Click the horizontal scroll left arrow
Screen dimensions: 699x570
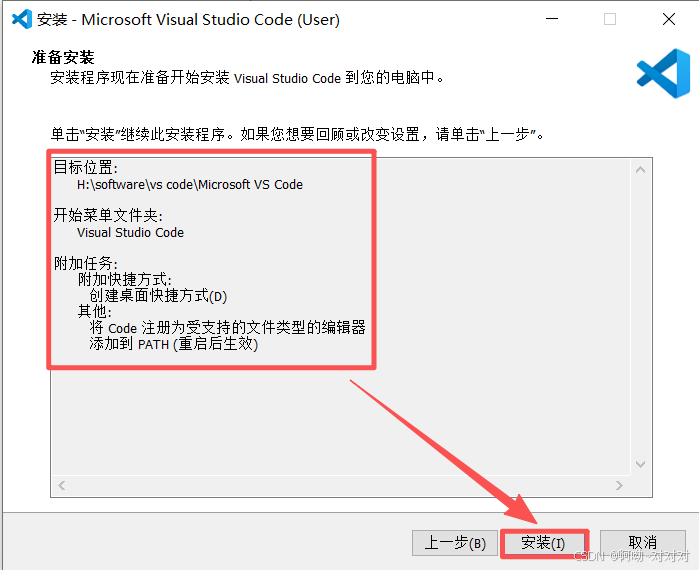[x=62, y=485]
